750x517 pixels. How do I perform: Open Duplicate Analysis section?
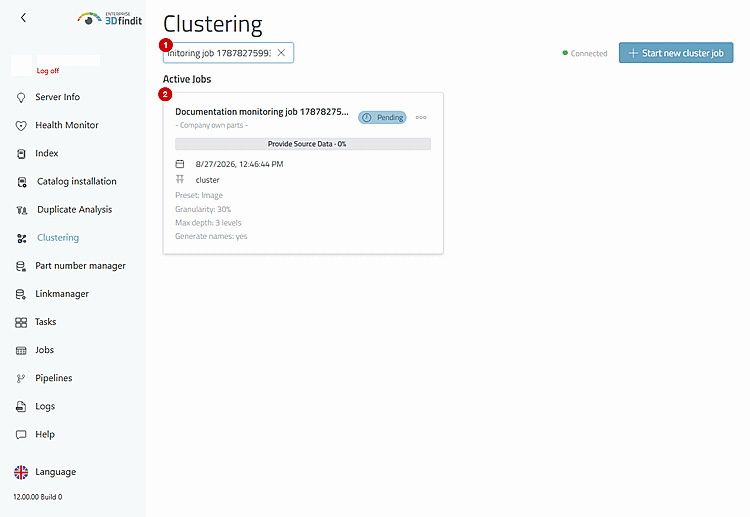coord(75,210)
